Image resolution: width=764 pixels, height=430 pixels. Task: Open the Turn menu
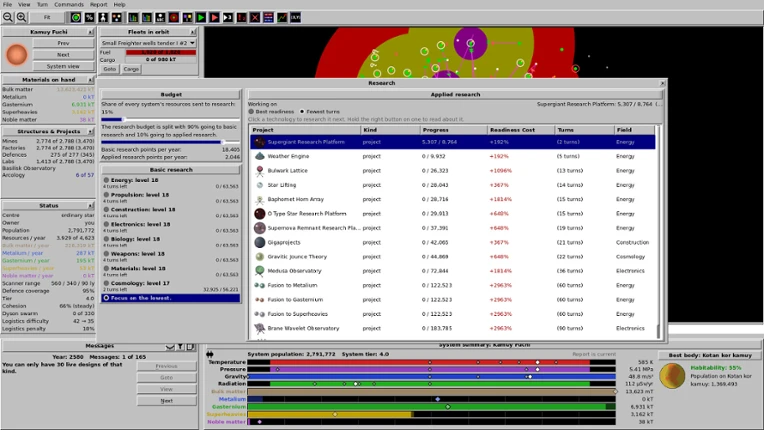point(42,4)
